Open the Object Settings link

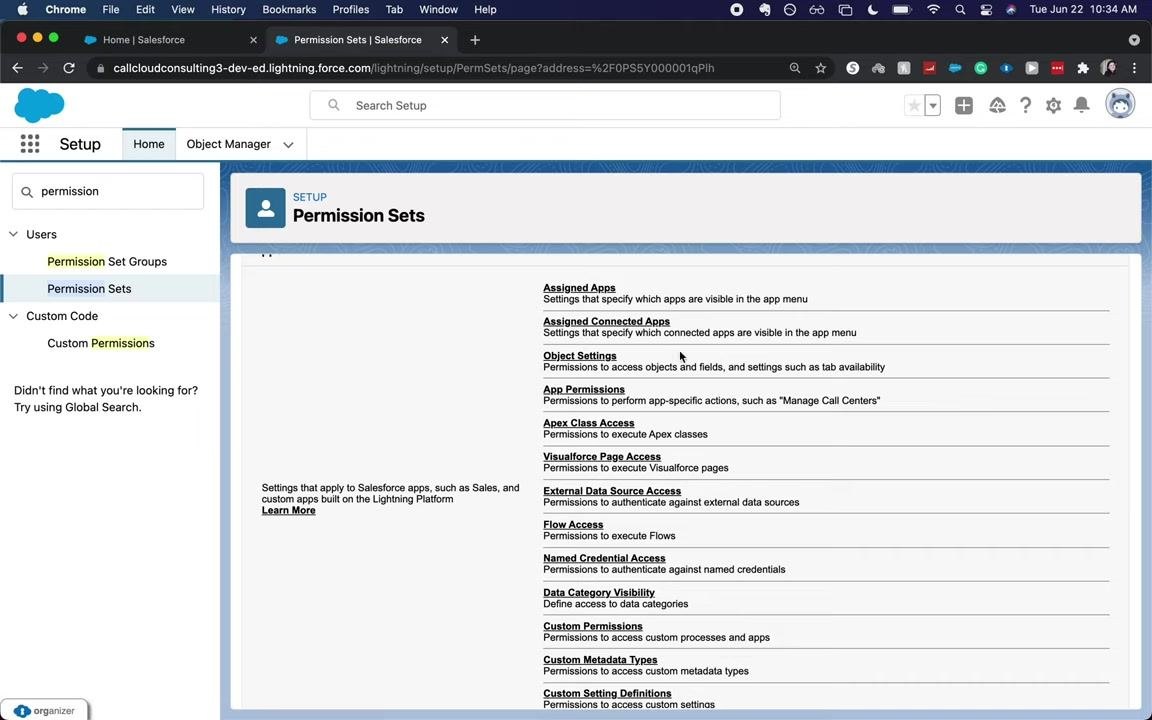[x=580, y=356]
